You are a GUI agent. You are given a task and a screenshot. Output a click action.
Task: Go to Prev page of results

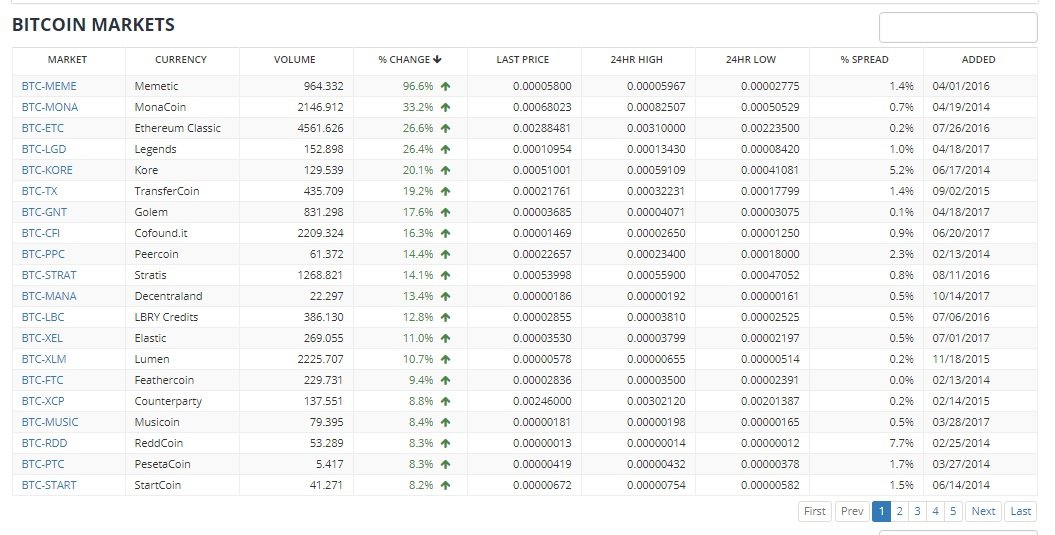852,511
